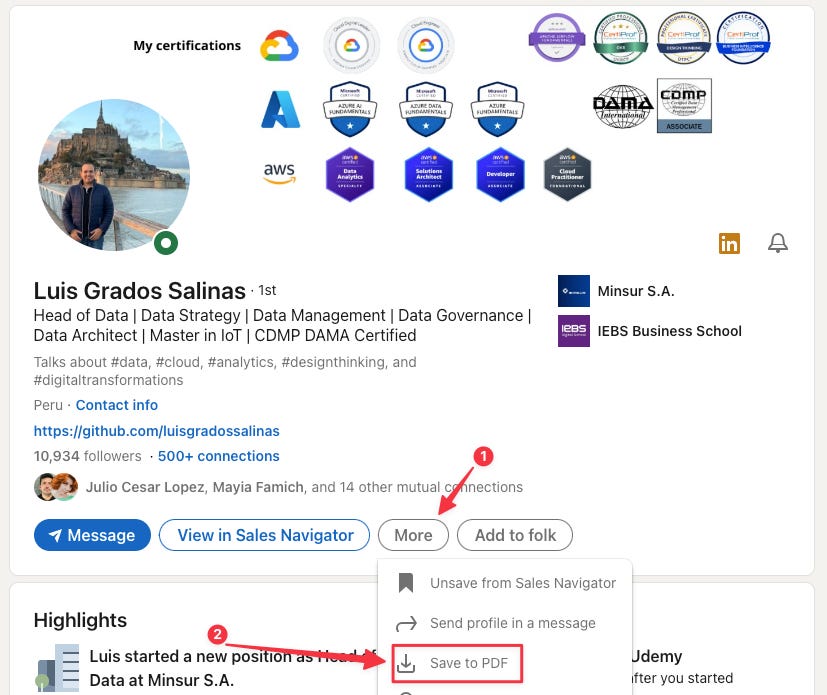Click the DAMA International logo
Viewport: 827px width, 695px height.
pos(623,107)
